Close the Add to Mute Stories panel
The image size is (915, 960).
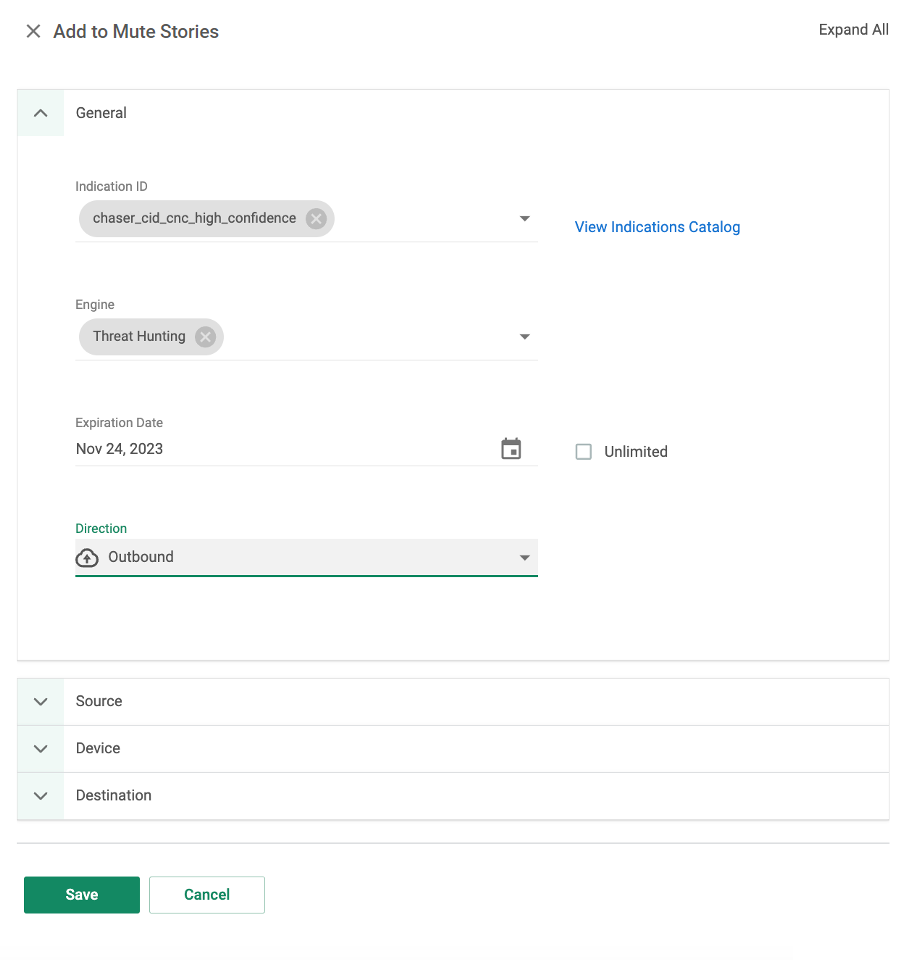pos(33,31)
